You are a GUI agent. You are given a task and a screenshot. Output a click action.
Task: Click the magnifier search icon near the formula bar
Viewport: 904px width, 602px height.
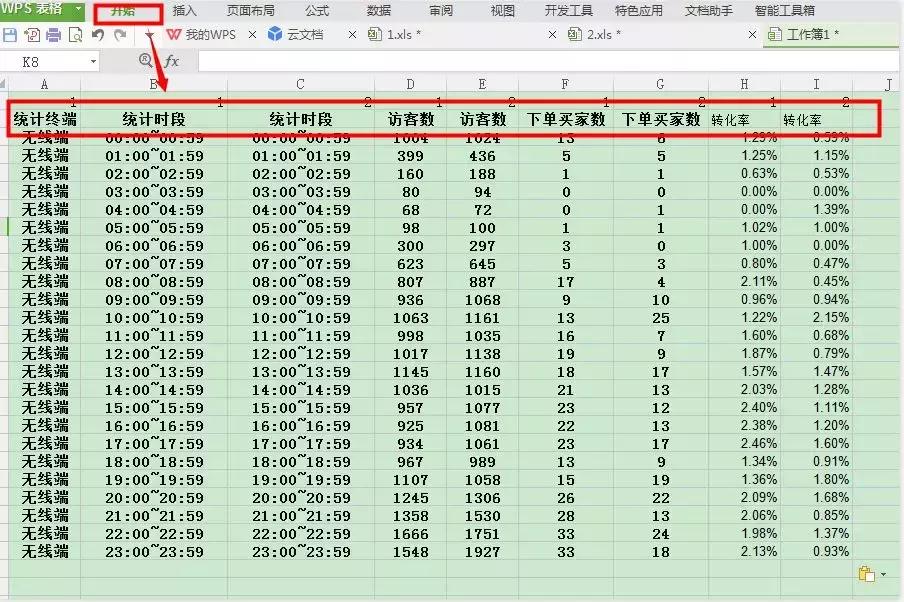pyautogui.click(x=145, y=61)
